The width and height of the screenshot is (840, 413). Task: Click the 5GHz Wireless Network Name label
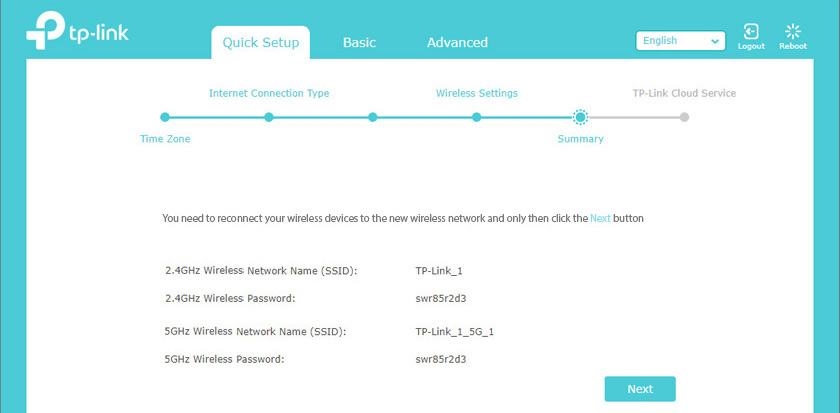[x=261, y=331]
